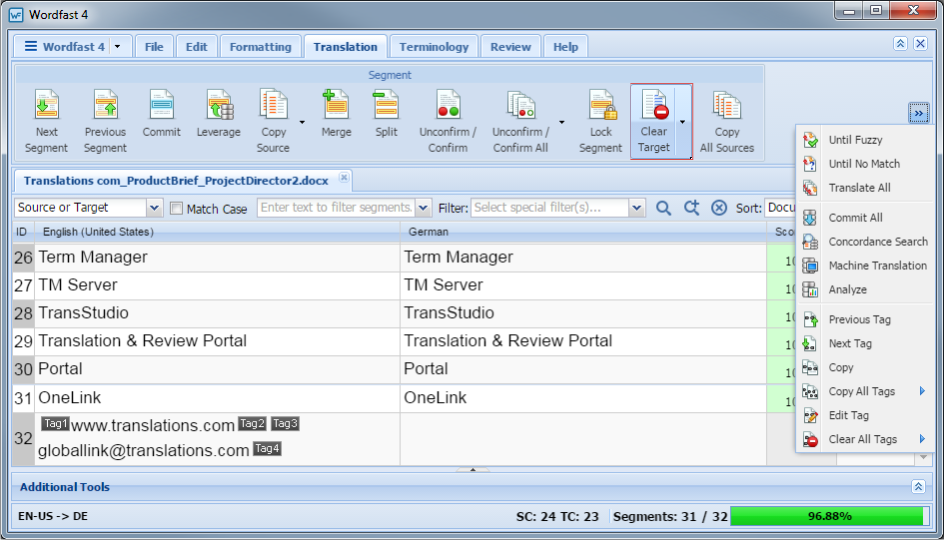944x540 pixels.
Task: Click the German column header
Action: pos(583,232)
